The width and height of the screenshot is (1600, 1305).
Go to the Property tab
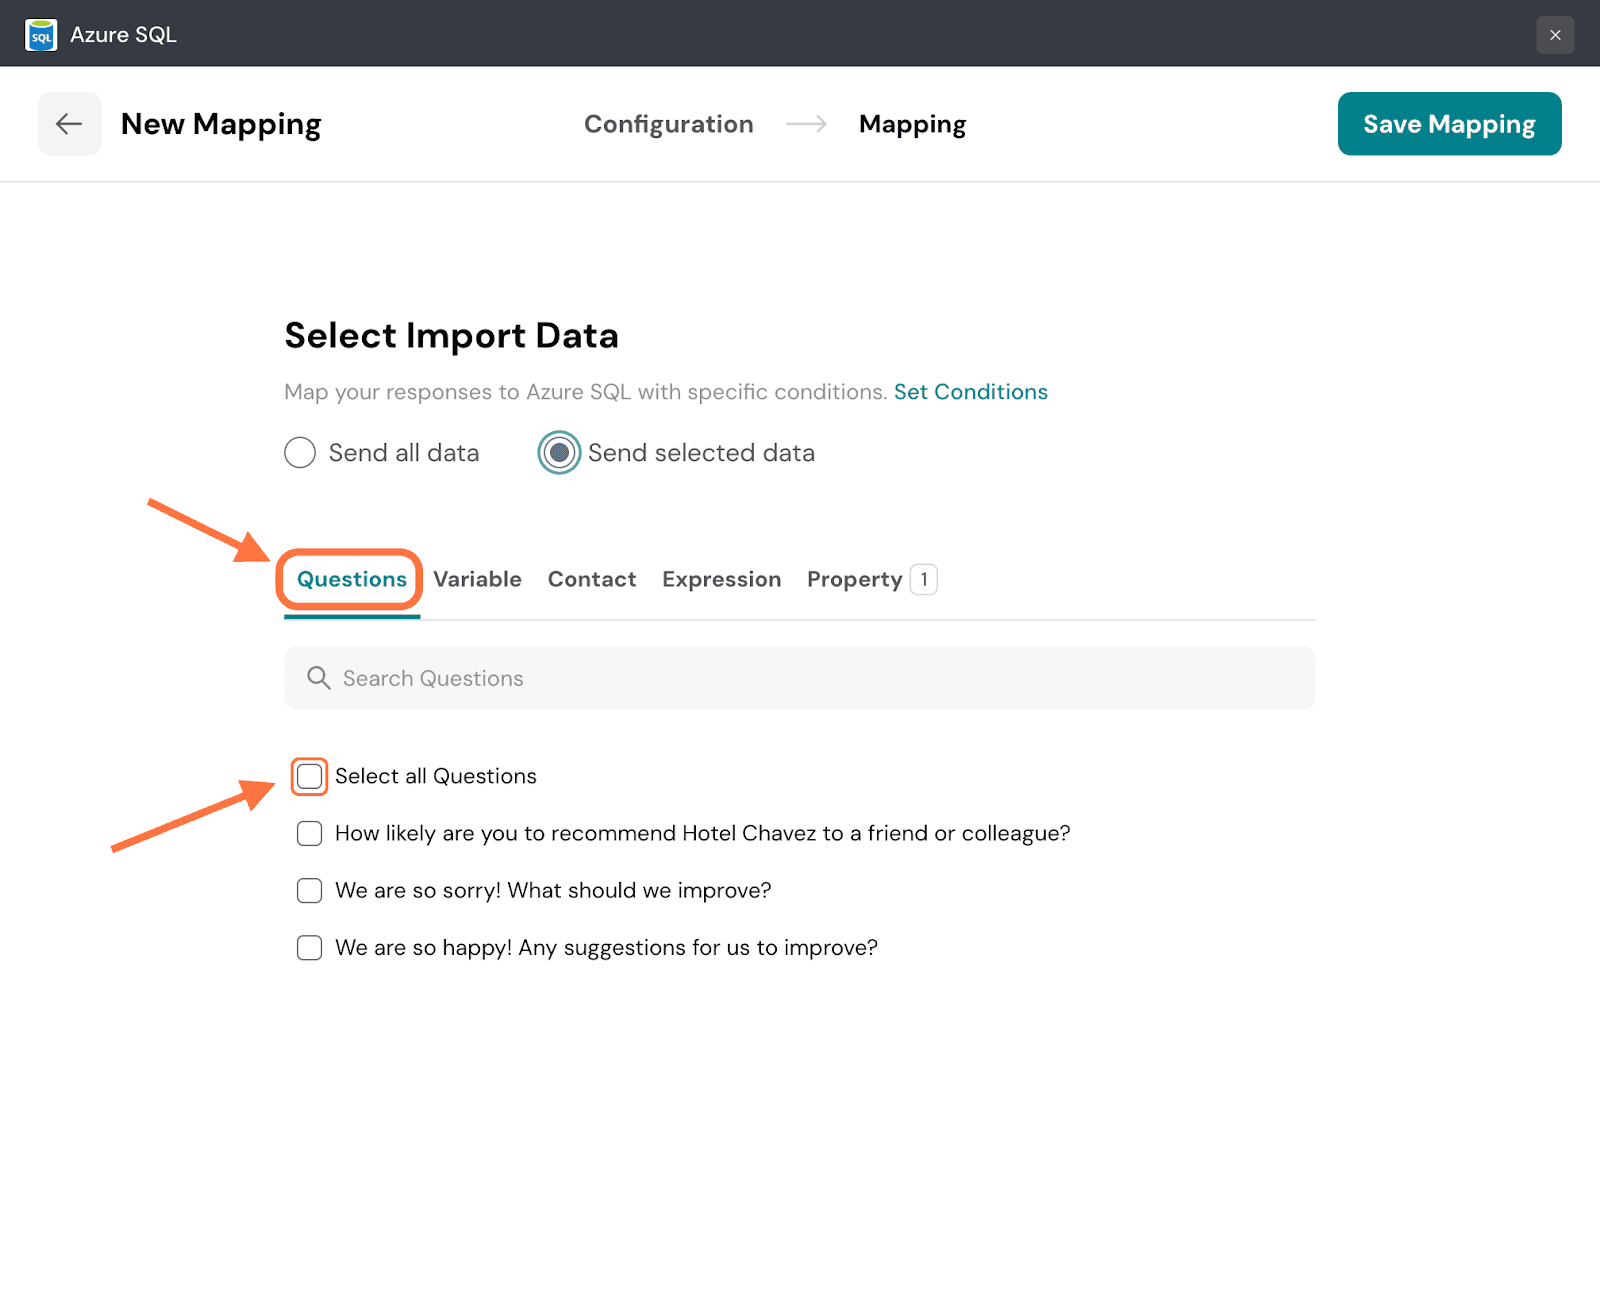tap(854, 580)
